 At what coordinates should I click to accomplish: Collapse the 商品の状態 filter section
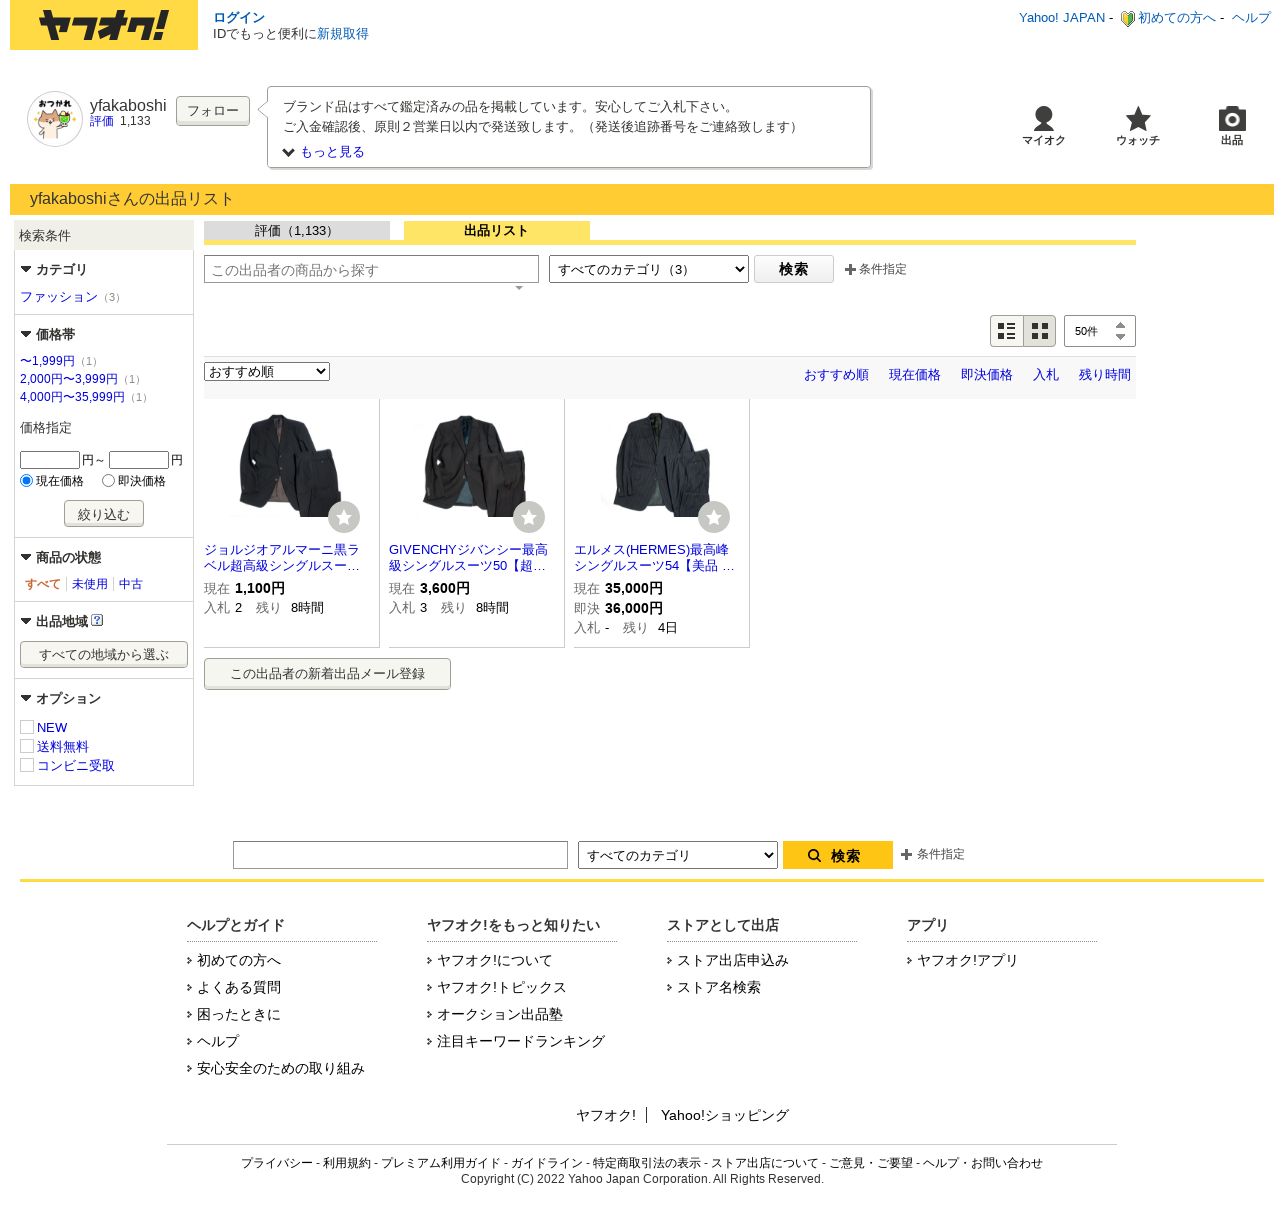click(x=61, y=558)
